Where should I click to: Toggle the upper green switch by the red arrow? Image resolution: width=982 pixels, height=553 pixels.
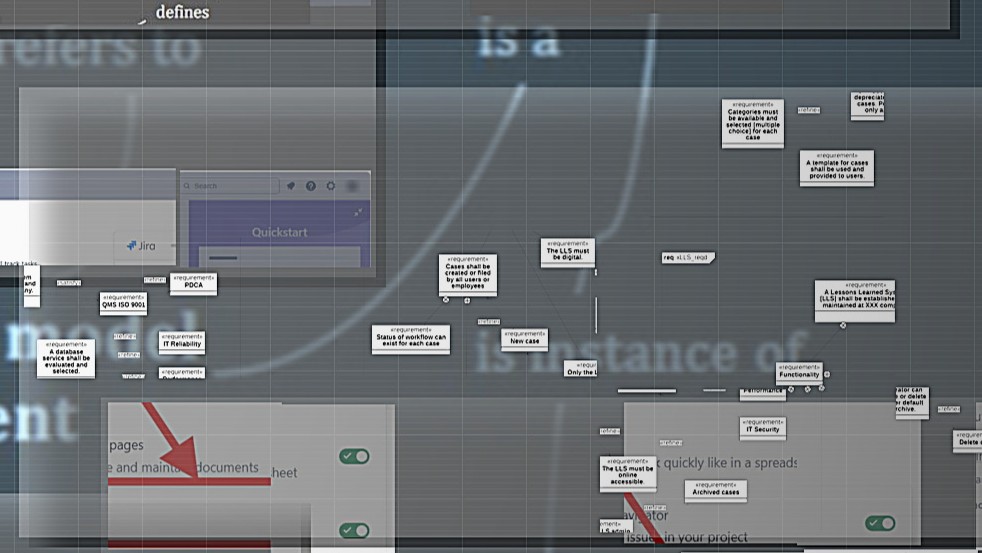click(x=354, y=456)
